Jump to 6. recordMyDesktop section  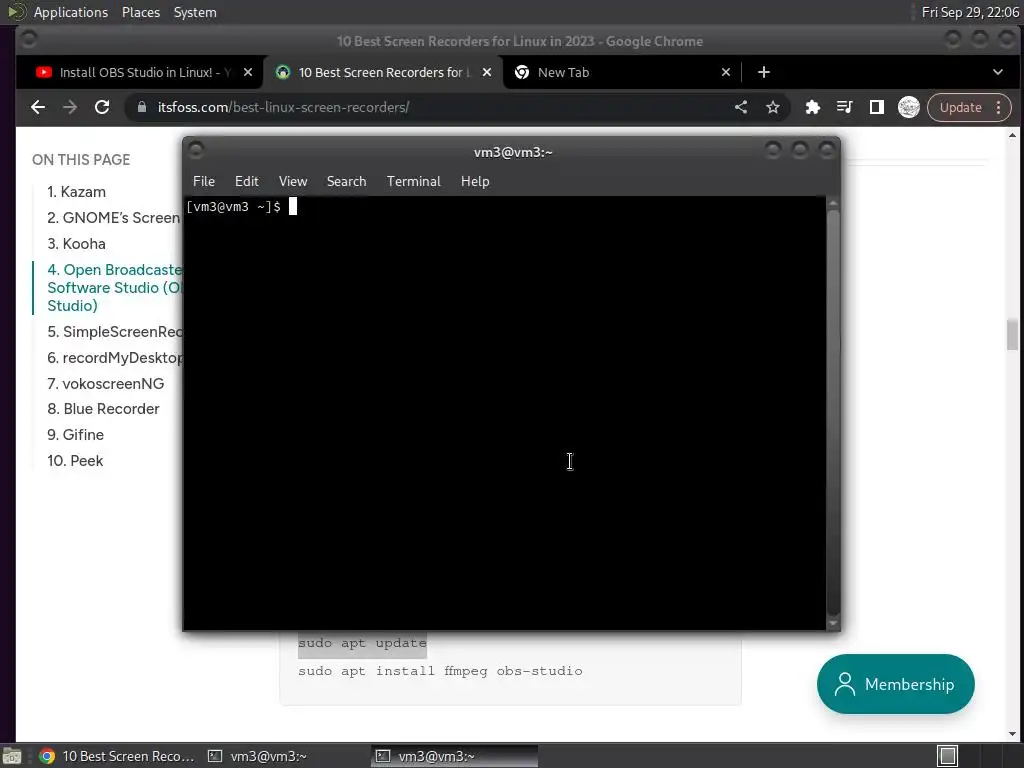click(115, 358)
